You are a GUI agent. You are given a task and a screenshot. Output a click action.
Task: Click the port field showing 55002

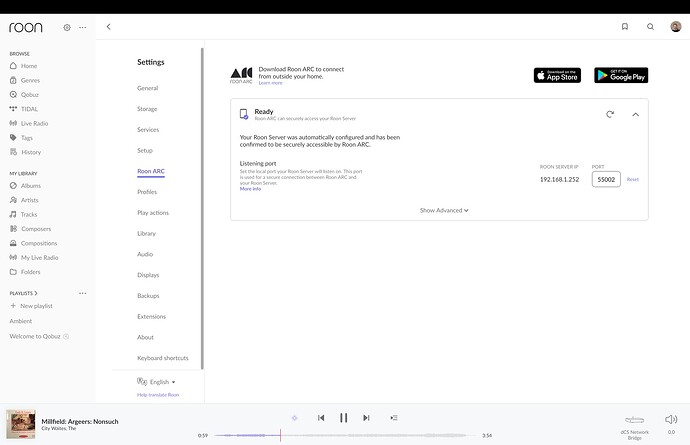(x=606, y=179)
